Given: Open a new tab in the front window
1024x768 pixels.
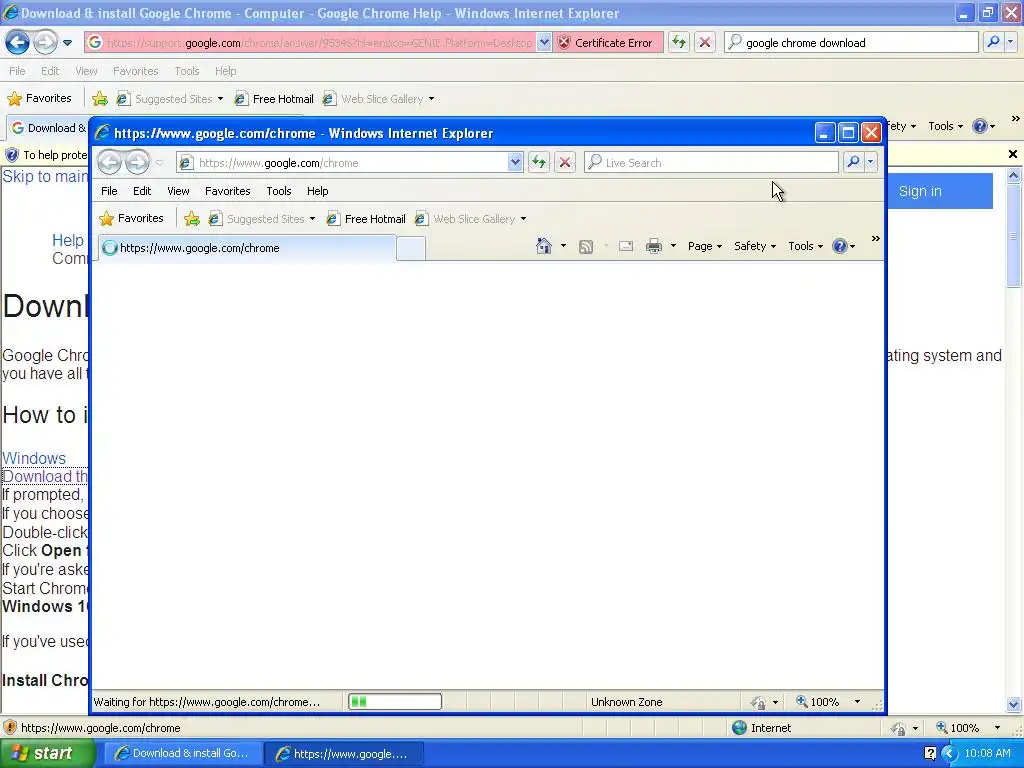Looking at the screenshot, I should [411, 249].
